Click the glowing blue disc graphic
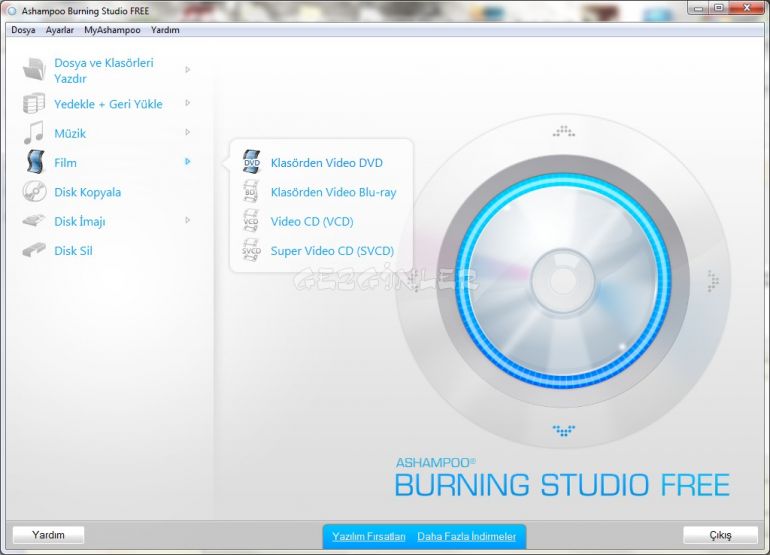Screen dimensions: 770x555 563,280
